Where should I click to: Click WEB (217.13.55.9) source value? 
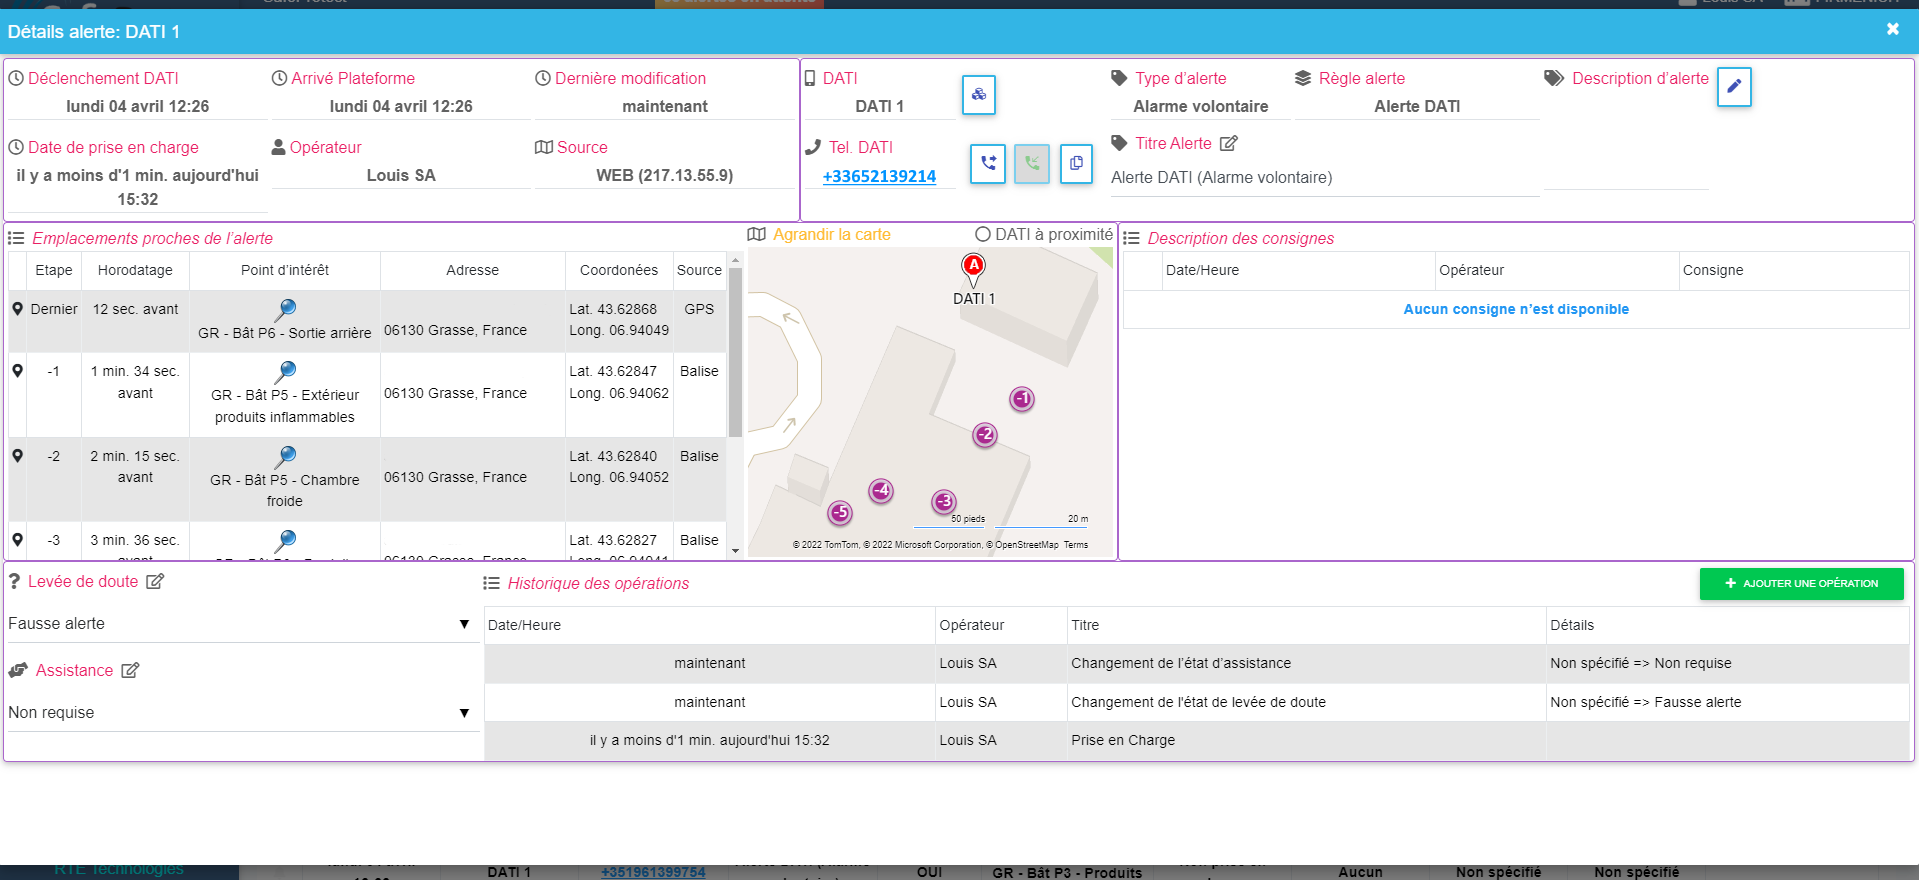(x=664, y=175)
